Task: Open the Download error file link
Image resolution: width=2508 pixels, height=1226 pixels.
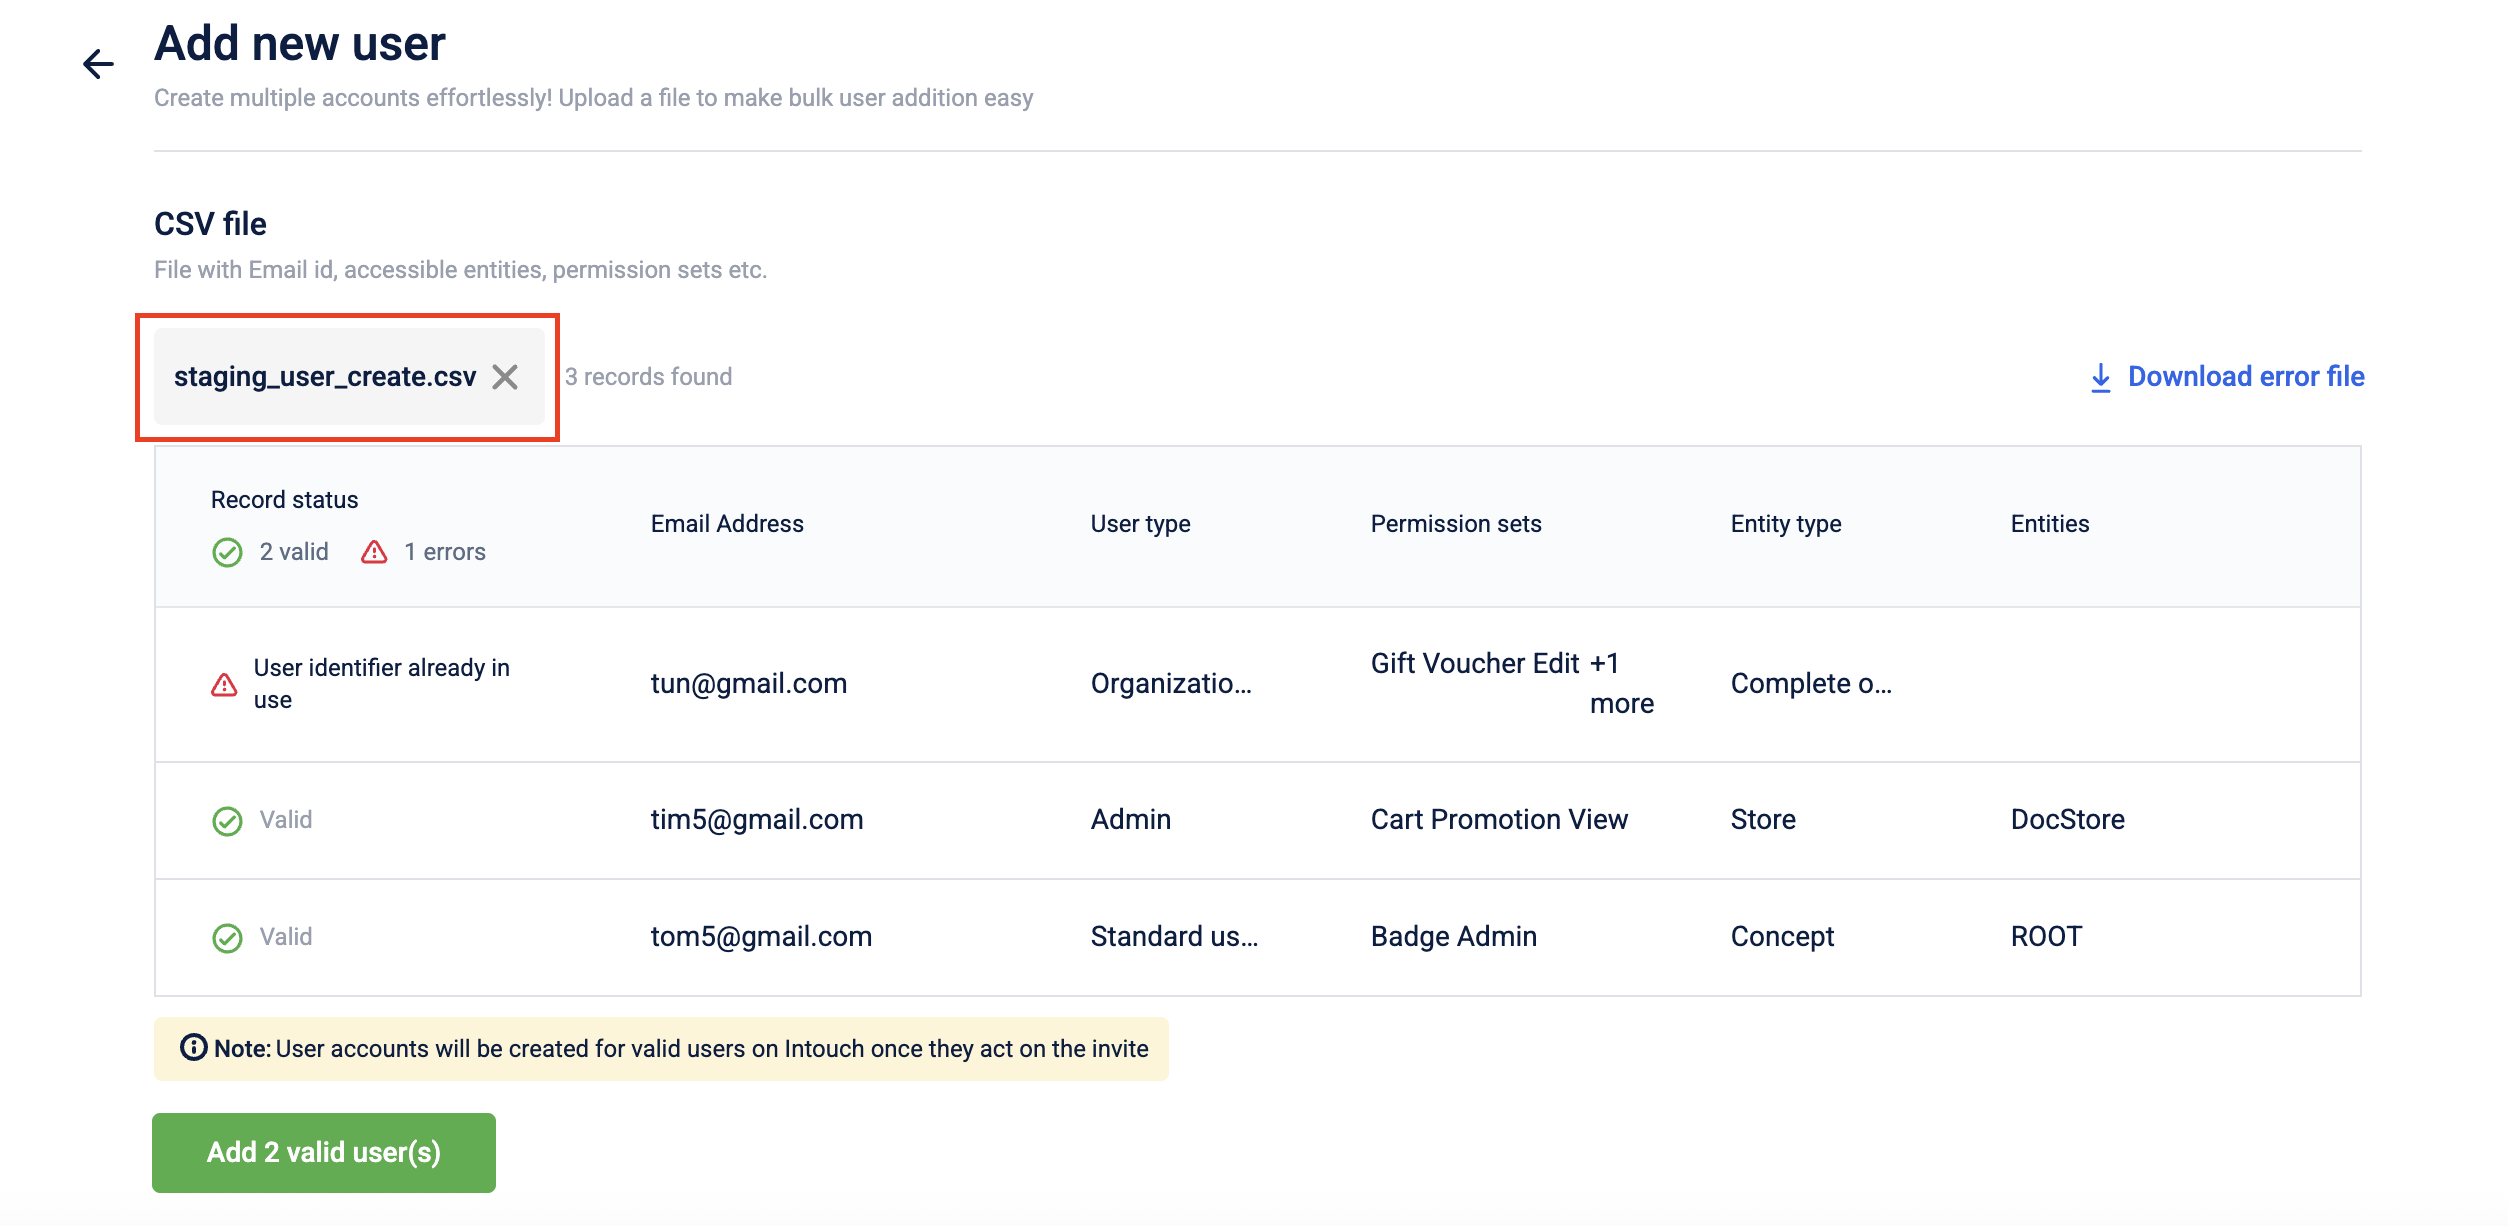Action: (2245, 377)
